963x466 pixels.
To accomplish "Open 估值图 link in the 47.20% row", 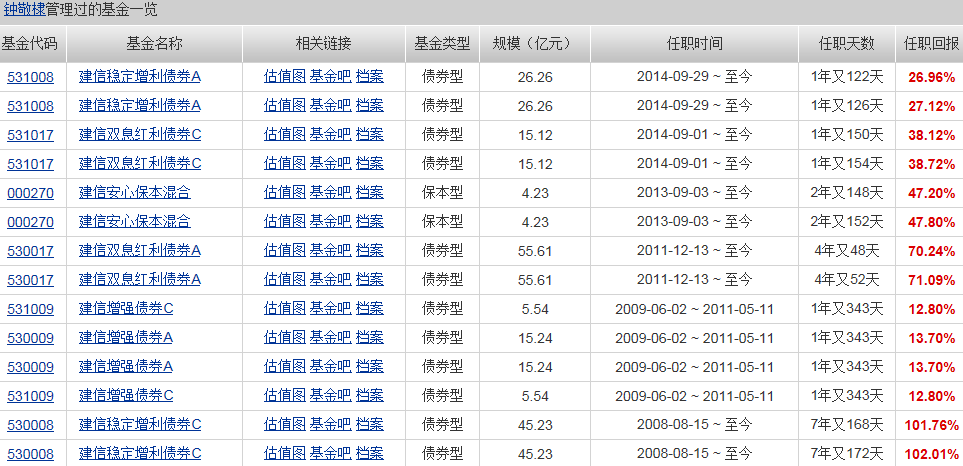I will (x=284, y=193).
